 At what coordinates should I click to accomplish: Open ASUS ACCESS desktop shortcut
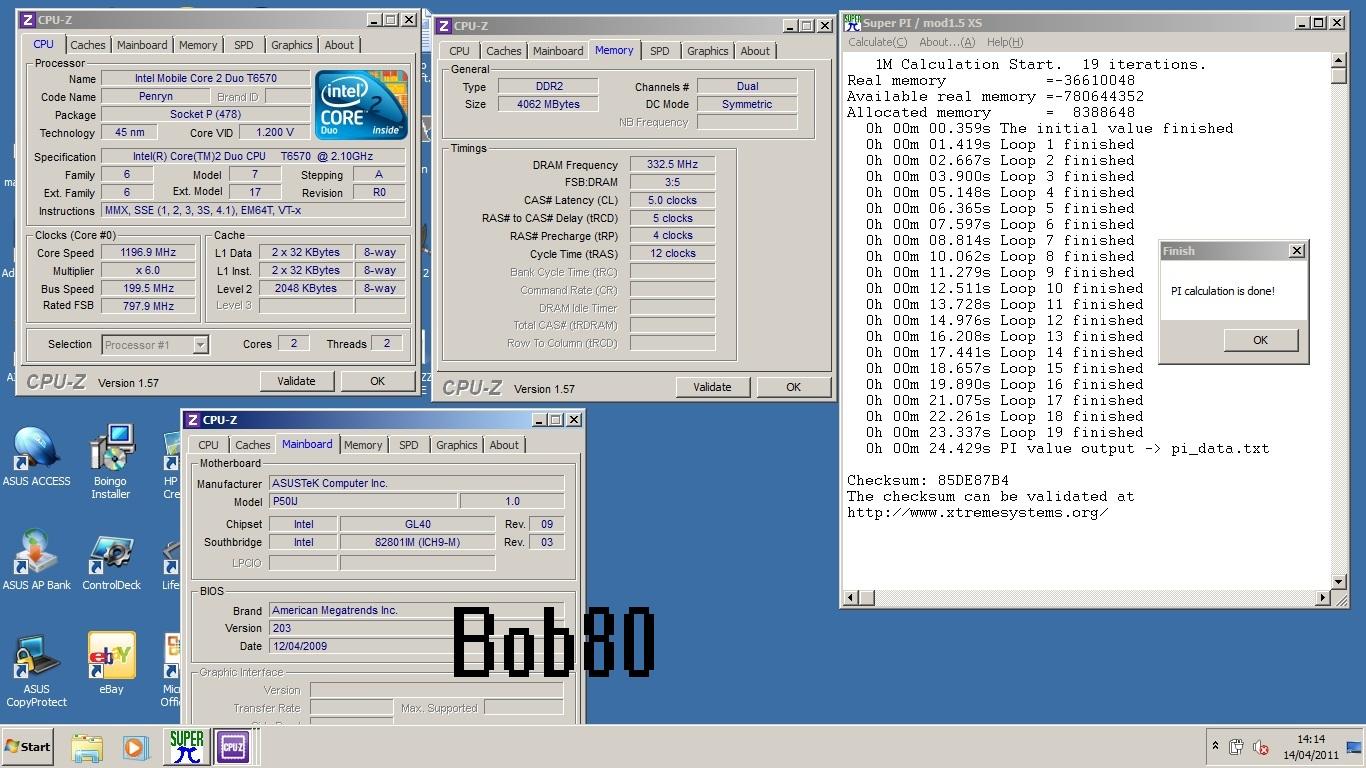click(36, 457)
